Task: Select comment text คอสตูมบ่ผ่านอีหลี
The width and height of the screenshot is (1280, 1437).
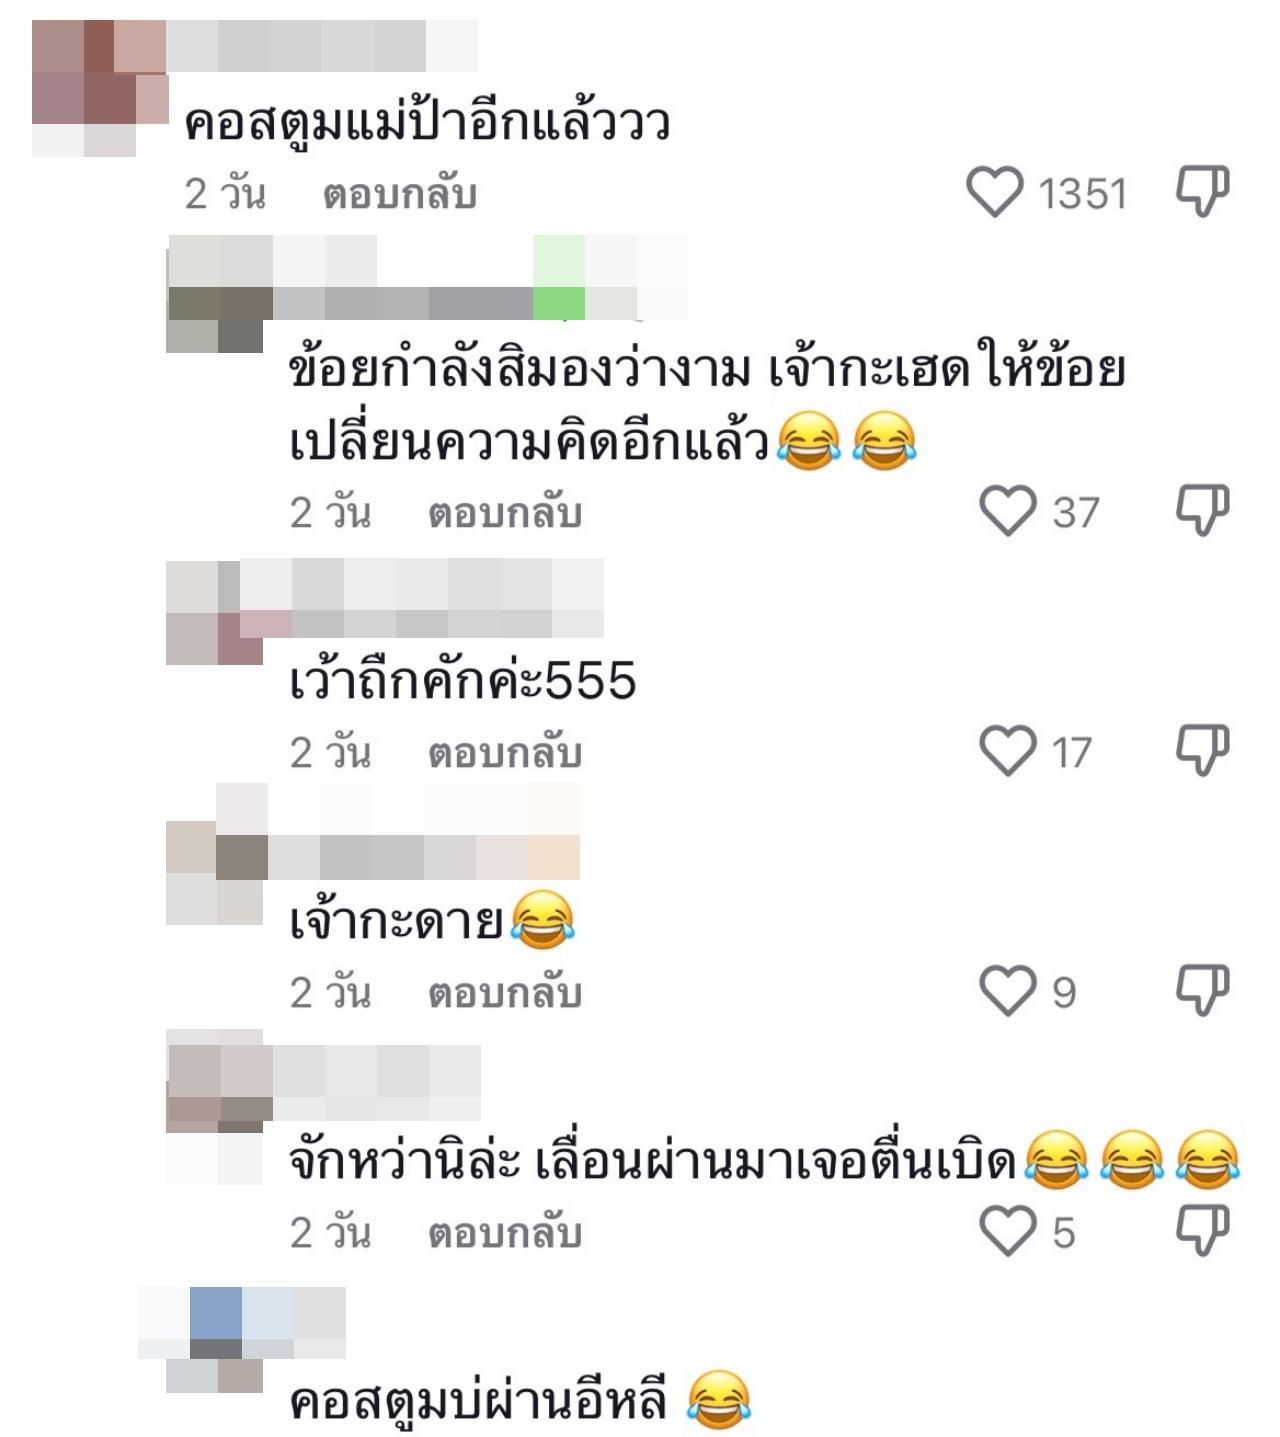Action: click(479, 1400)
